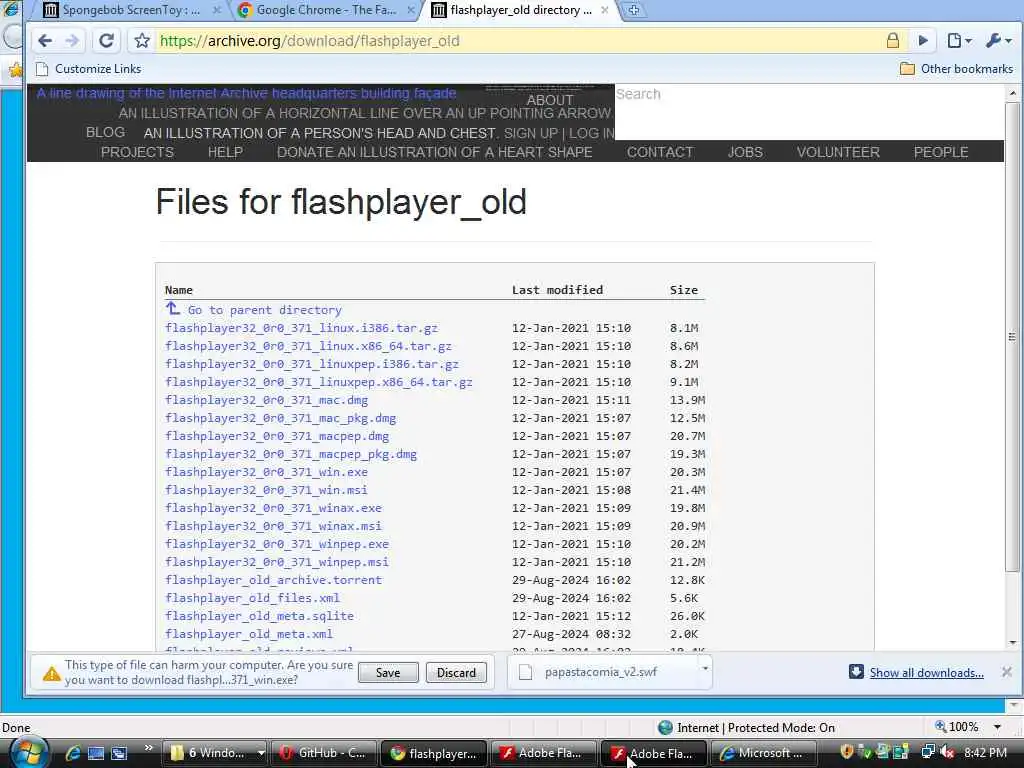The width and height of the screenshot is (1024, 768).
Task: Open the BLOG menu item
Action: (105, 132)
